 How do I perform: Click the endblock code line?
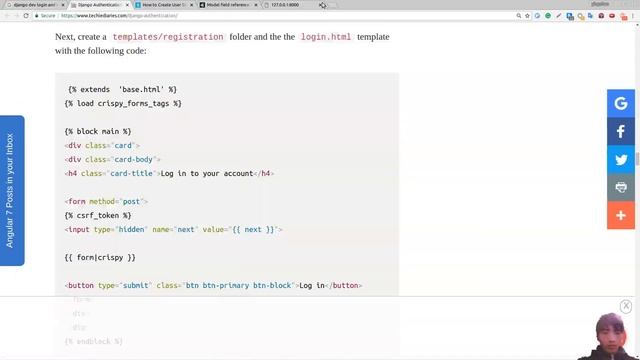coord(93,342)
